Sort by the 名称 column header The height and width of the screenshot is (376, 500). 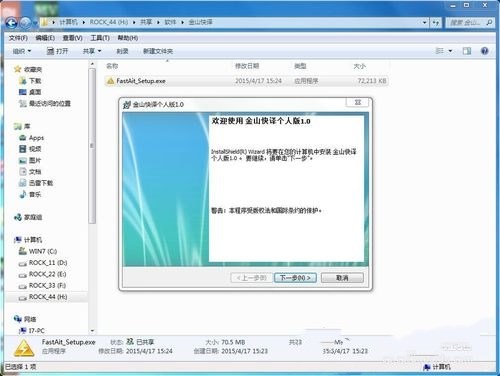click(112, 66)
